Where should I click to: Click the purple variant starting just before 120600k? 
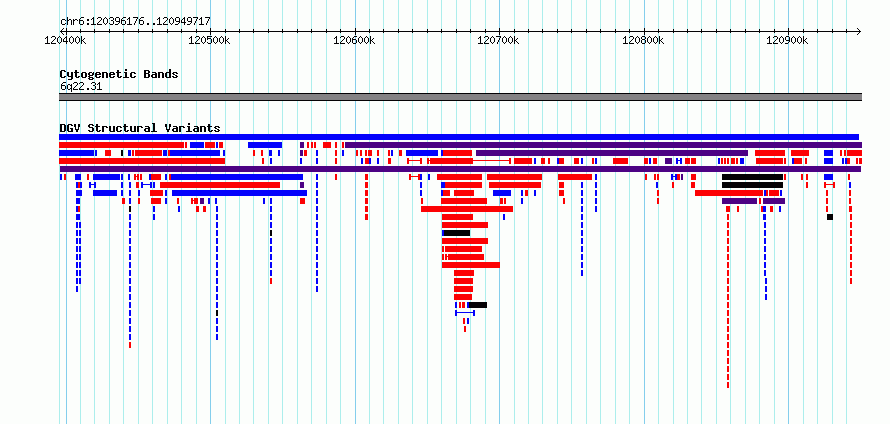(x=603, y=145)
